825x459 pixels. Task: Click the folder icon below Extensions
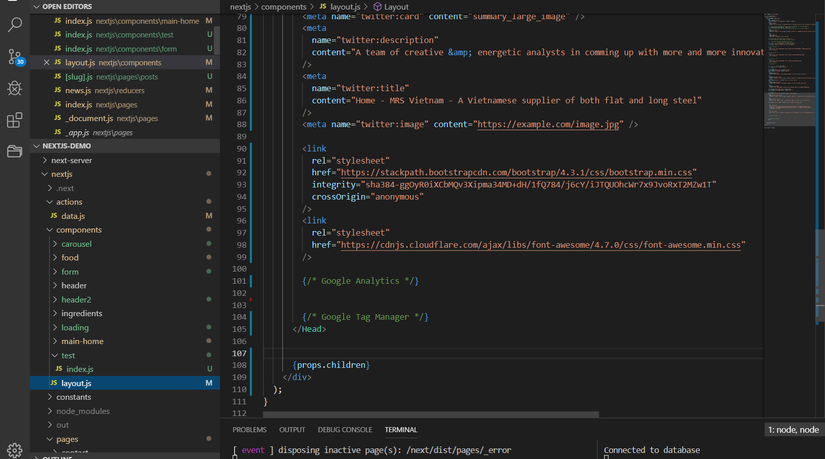pyautogui.click(x=15, y=152)
